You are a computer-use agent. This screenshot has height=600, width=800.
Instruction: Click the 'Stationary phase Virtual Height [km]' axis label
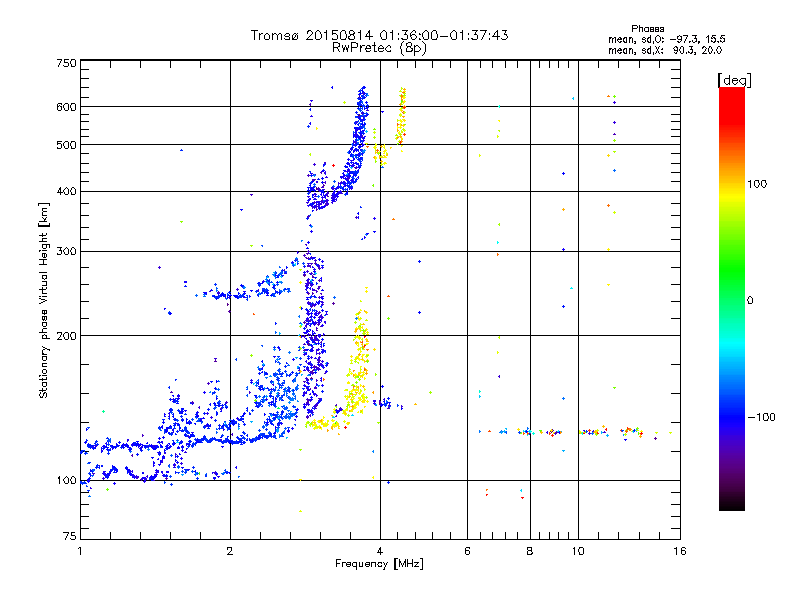pos(44,301)
